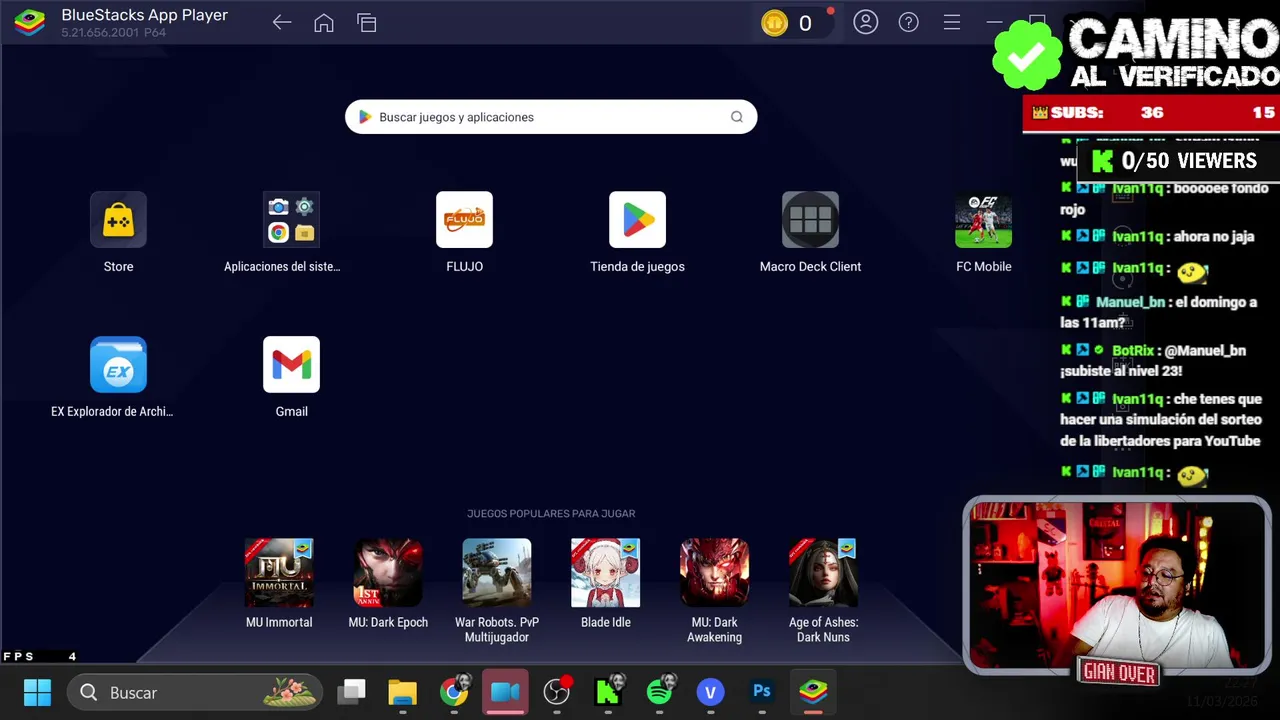Open Task View on taskbar
The width and height of the screenshot is (1280, 720).
pyautogui.click(x=351, y=692)
